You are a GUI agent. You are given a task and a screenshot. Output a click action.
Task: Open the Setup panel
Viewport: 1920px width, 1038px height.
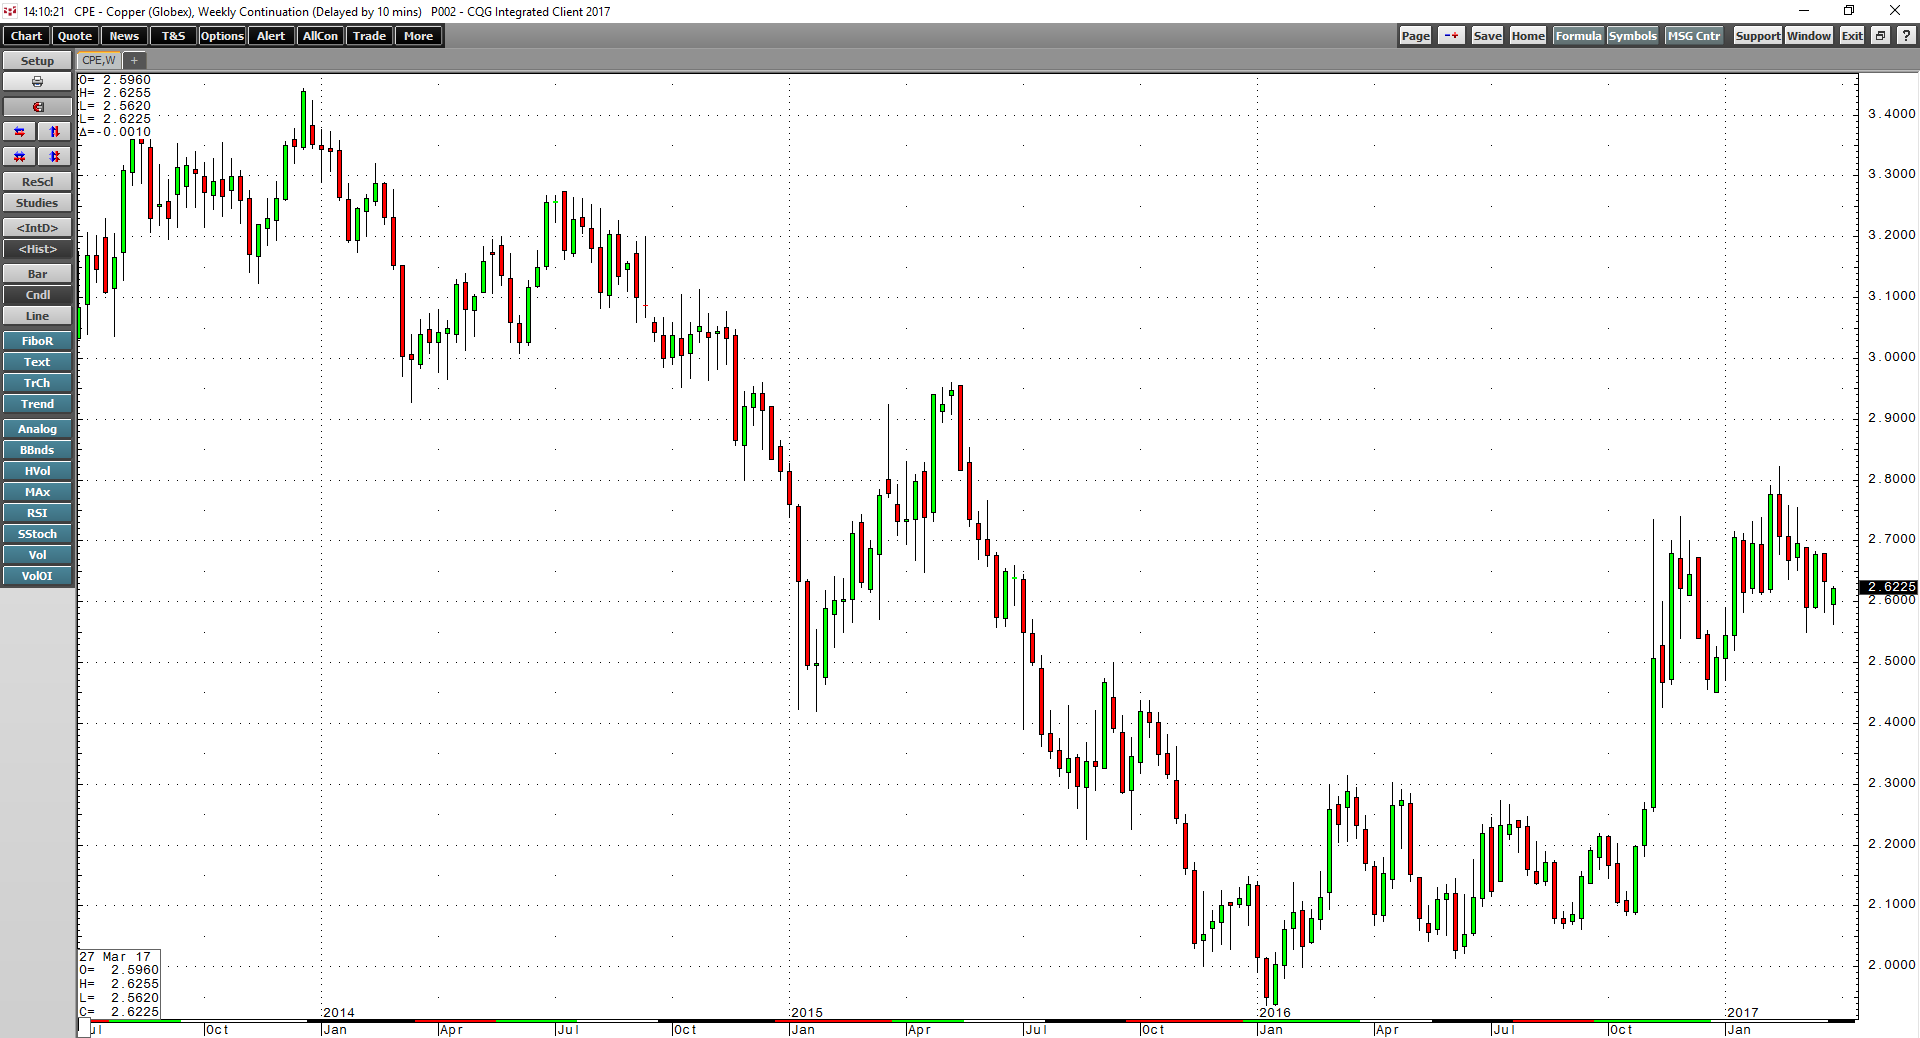[37, 61]
